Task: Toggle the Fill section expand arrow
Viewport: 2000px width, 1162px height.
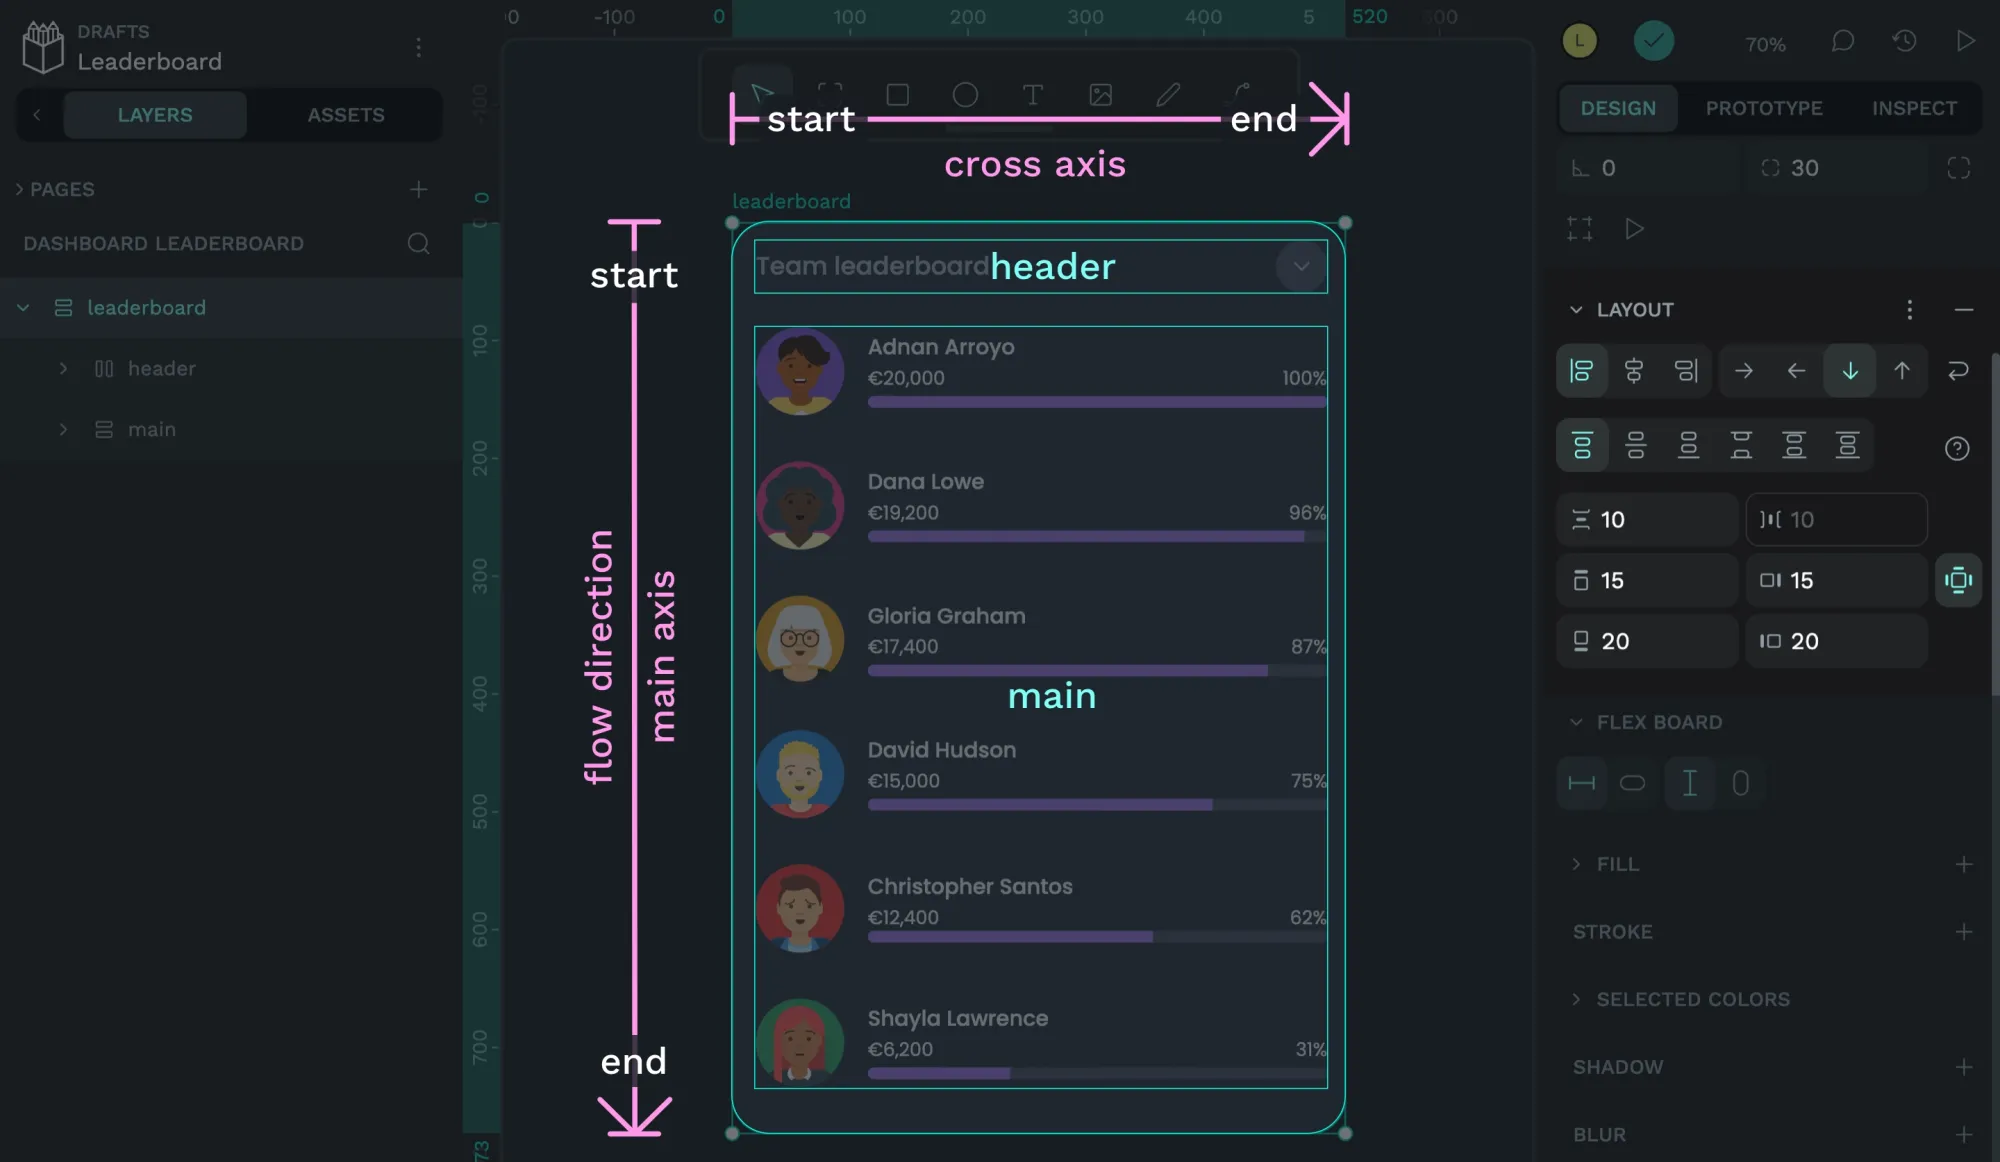Action: pyautogui.click(x=1577, y=863)
